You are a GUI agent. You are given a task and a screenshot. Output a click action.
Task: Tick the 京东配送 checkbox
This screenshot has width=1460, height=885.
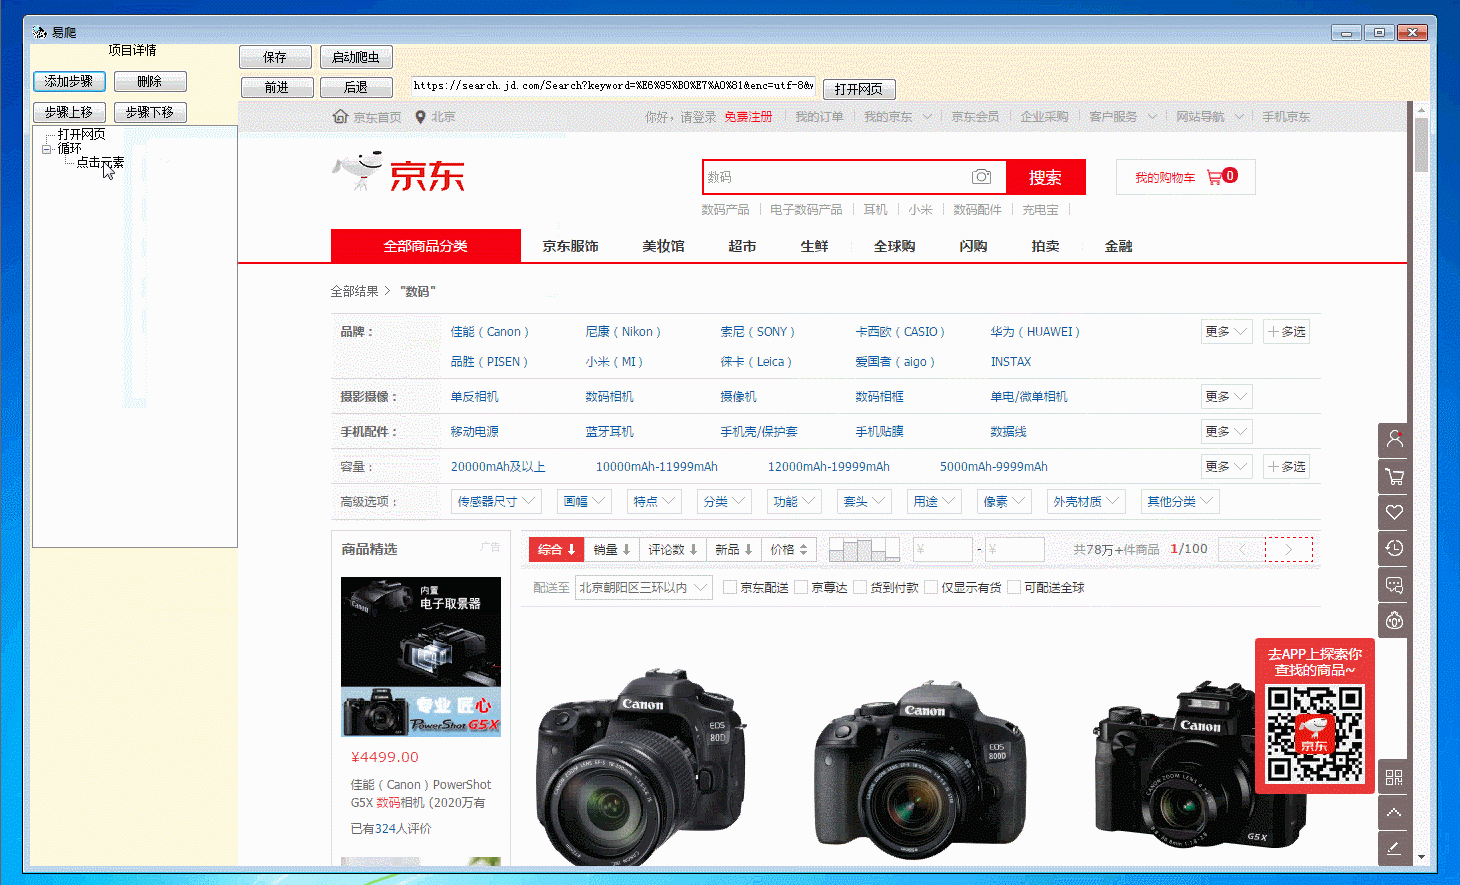(x=730, y=587)
